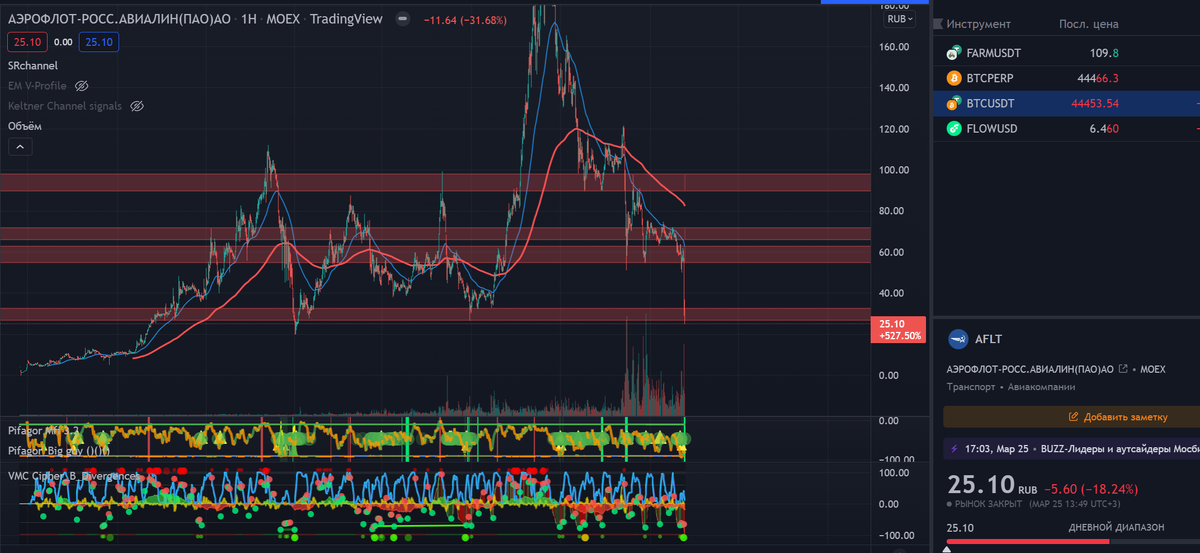
Task: Click the FLOWUSD last price 6.460
Action: pyautogui.click(x=1102, y=128)
